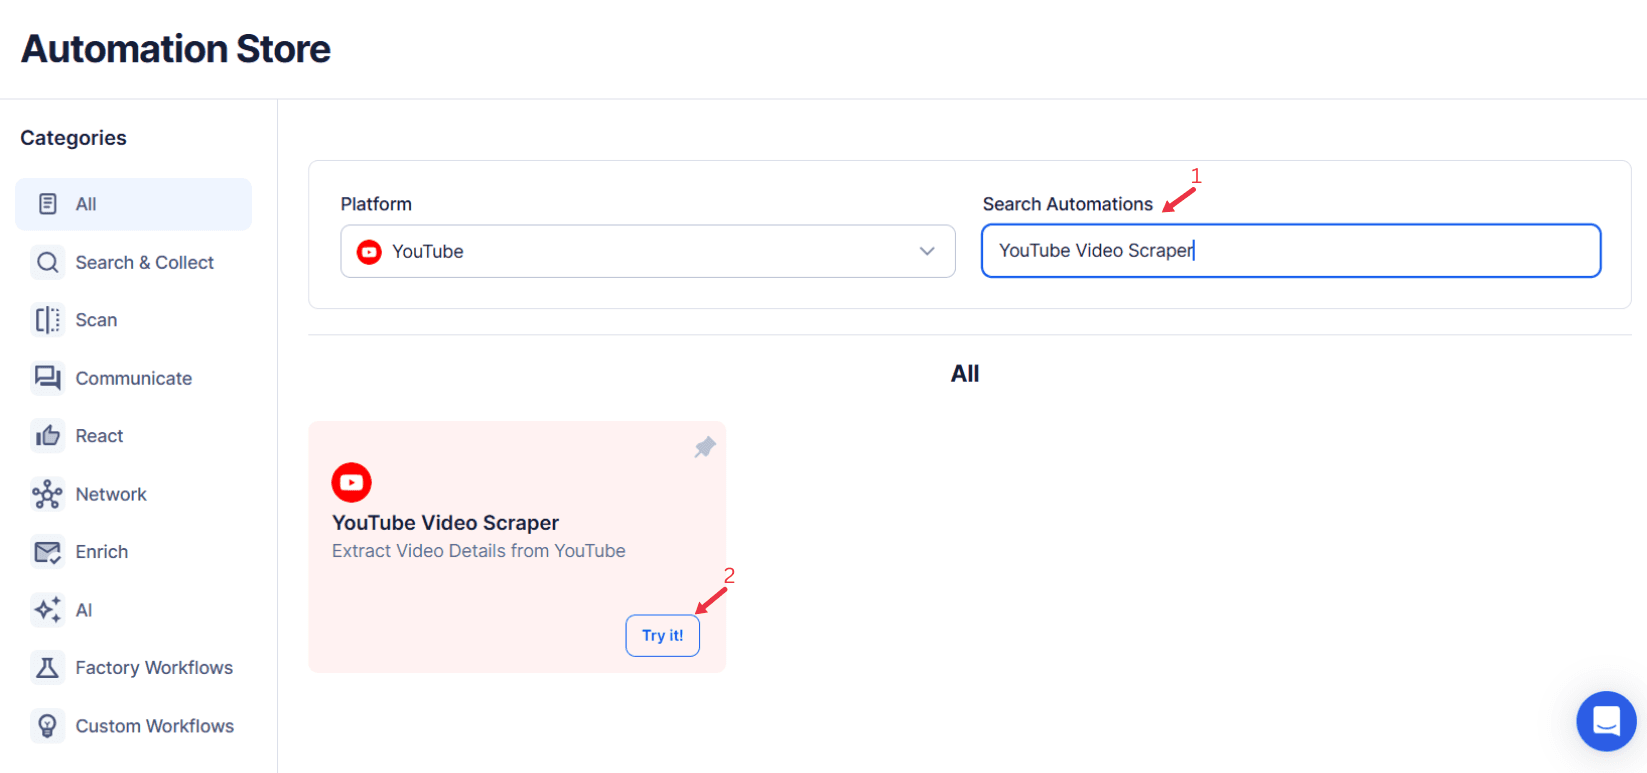1647x773 pixels.
Task: Click the Enrich envelope icon
Action: pyautogui.click(x=47, y=552)
